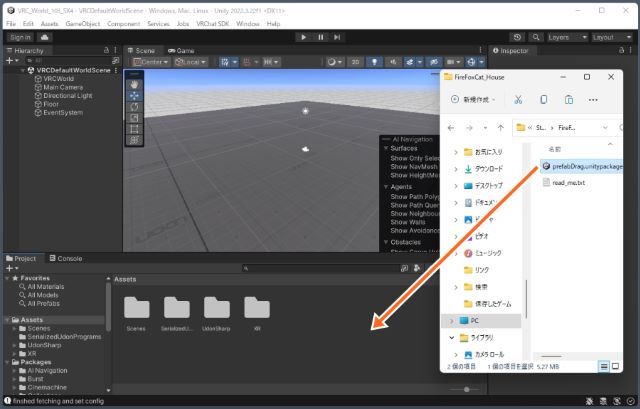
Task: Select prefabDrag.unitypackage file in Explorer
Action: point(582,166)
